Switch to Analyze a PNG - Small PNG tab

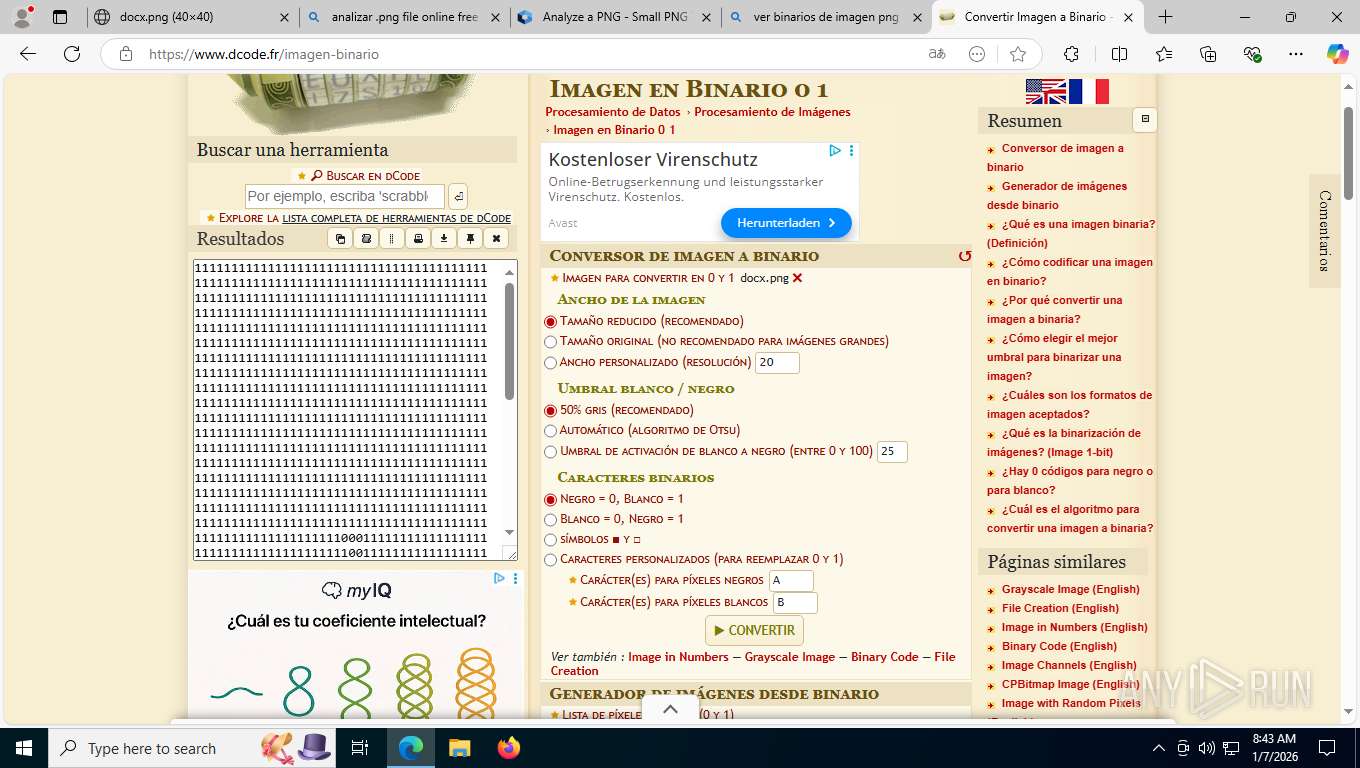pyautogui.click(x=616, y=17)
